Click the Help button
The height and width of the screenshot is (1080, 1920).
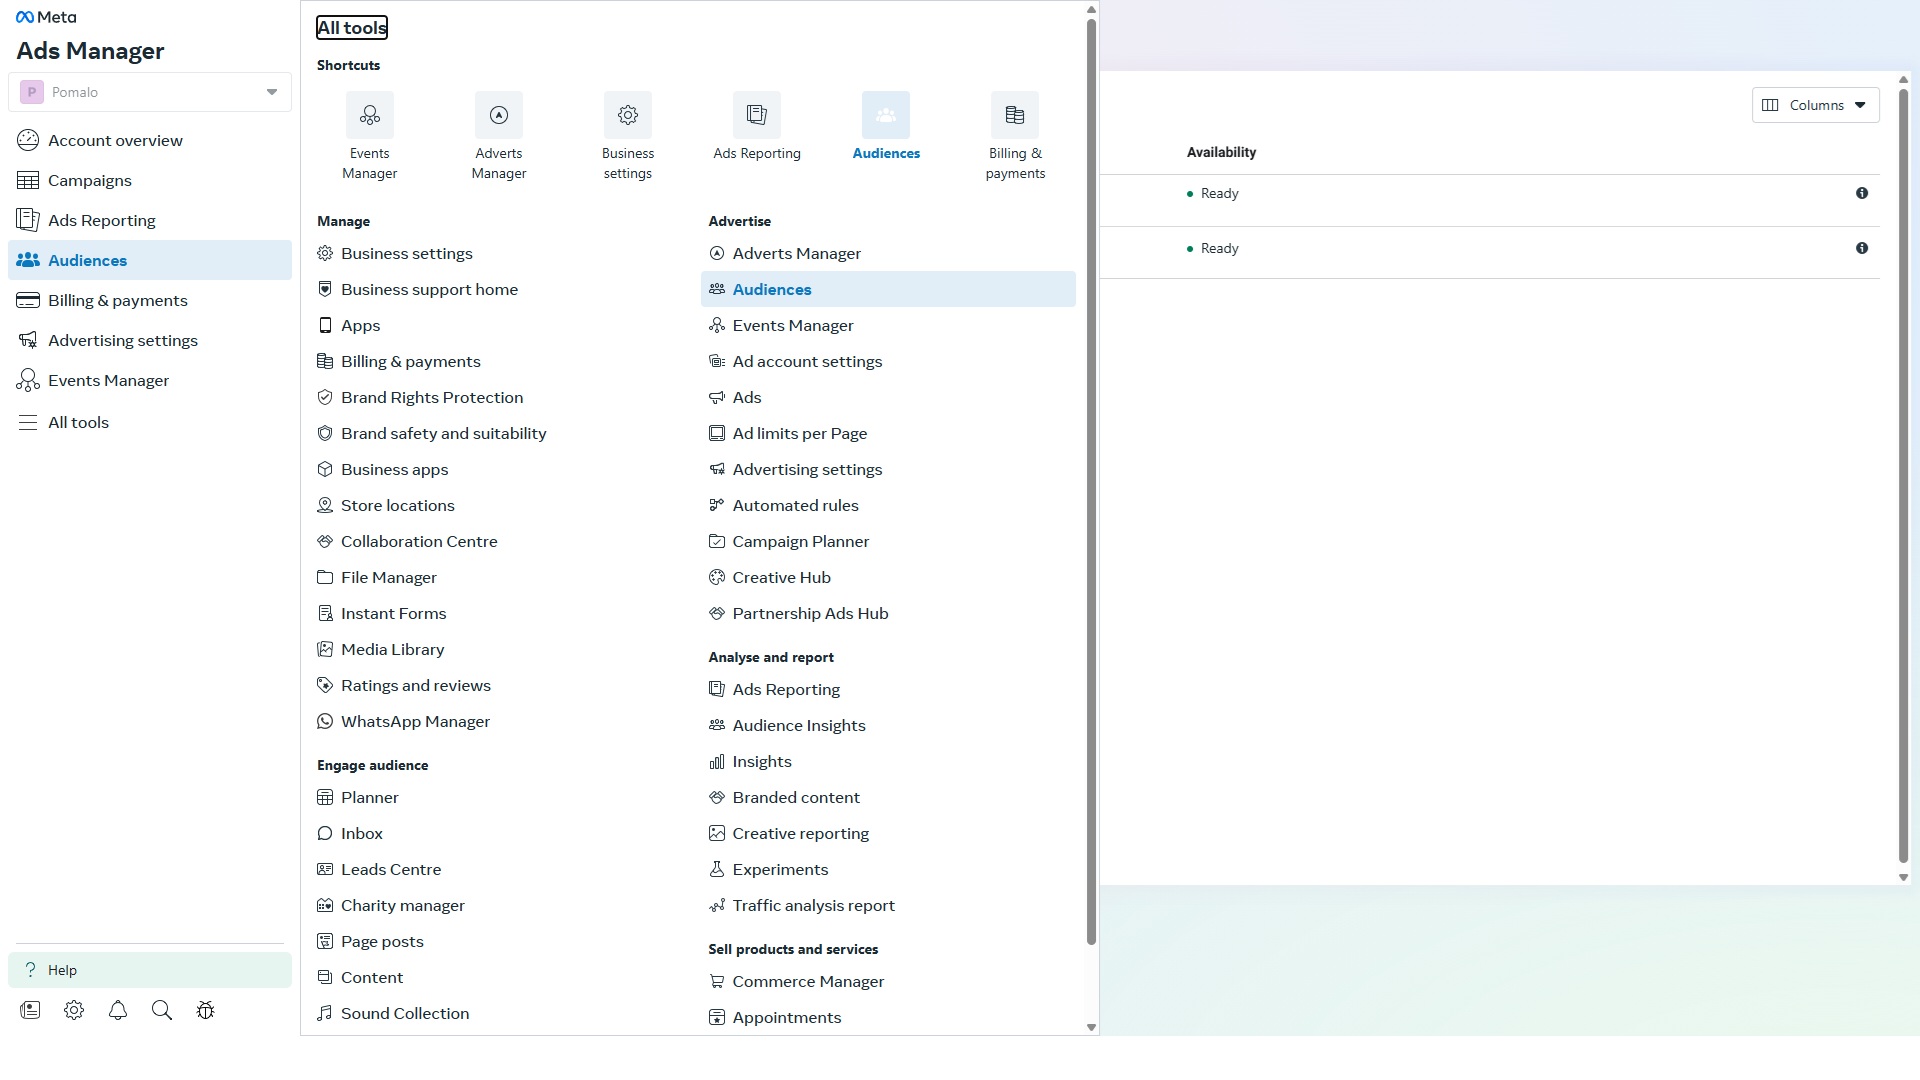click(150, 970)
